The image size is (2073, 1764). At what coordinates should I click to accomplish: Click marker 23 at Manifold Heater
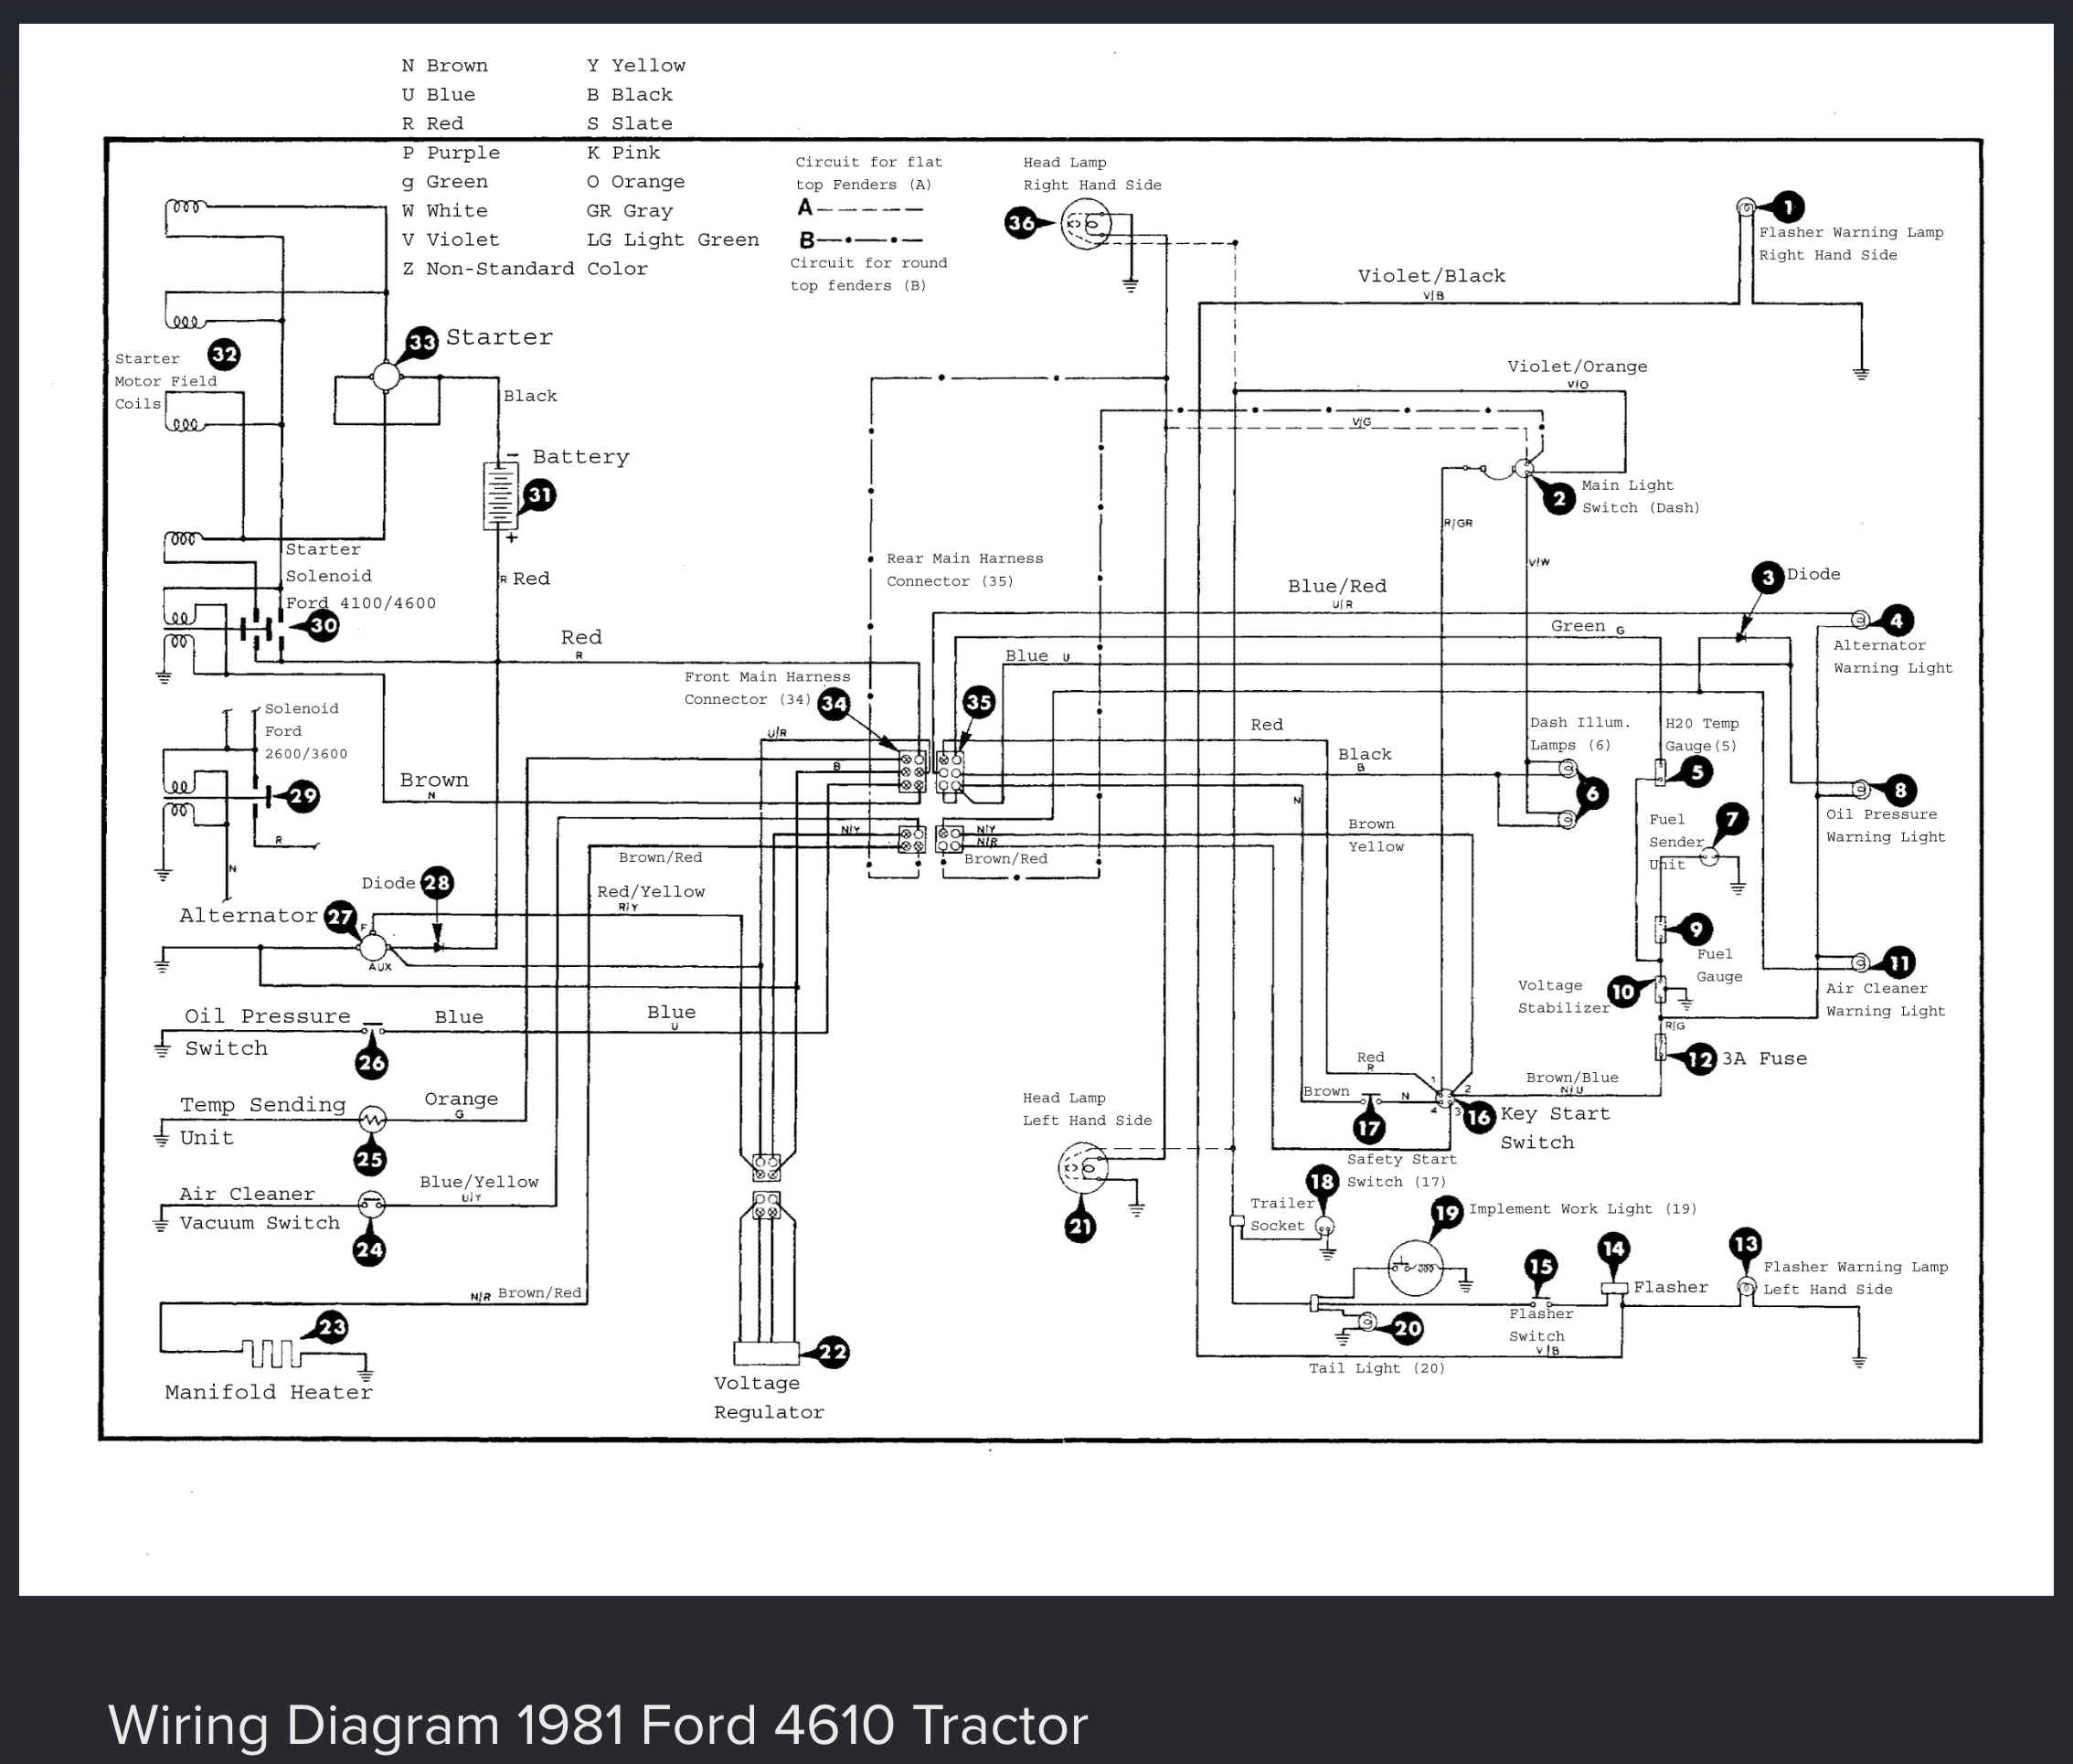pyautogui.click(x=331, y=1327)
